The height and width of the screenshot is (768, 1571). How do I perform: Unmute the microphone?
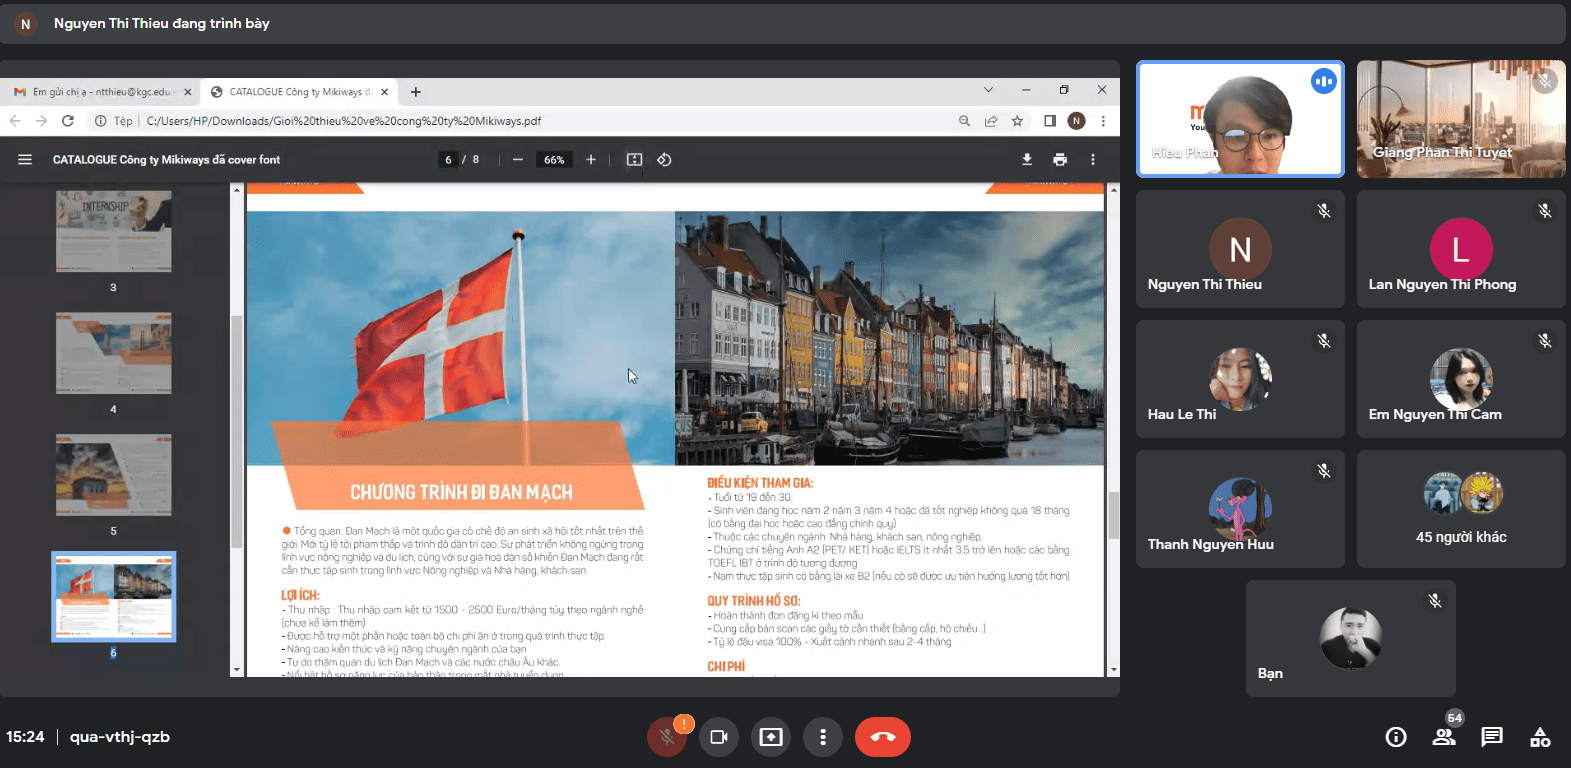[x=666, y=737]
